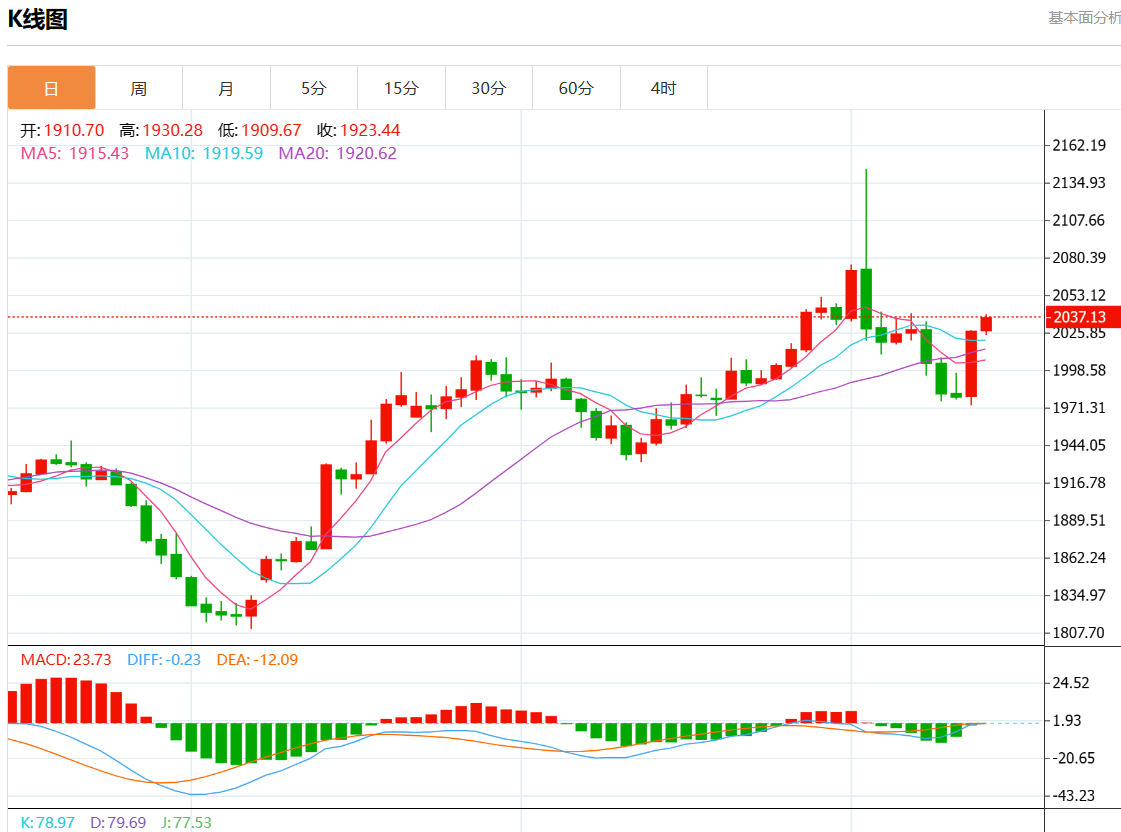This screenshot has width=1121, height=832.
Task: Click the J:77.53 KDJ value
Action: 186,823
